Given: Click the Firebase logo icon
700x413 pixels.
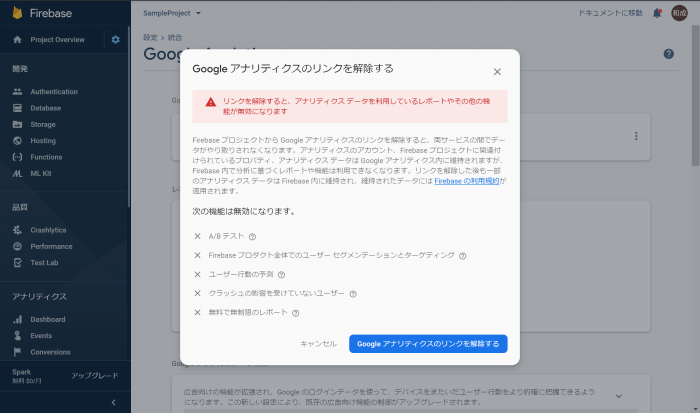Looking at the screenshot, I should (17, 13).
